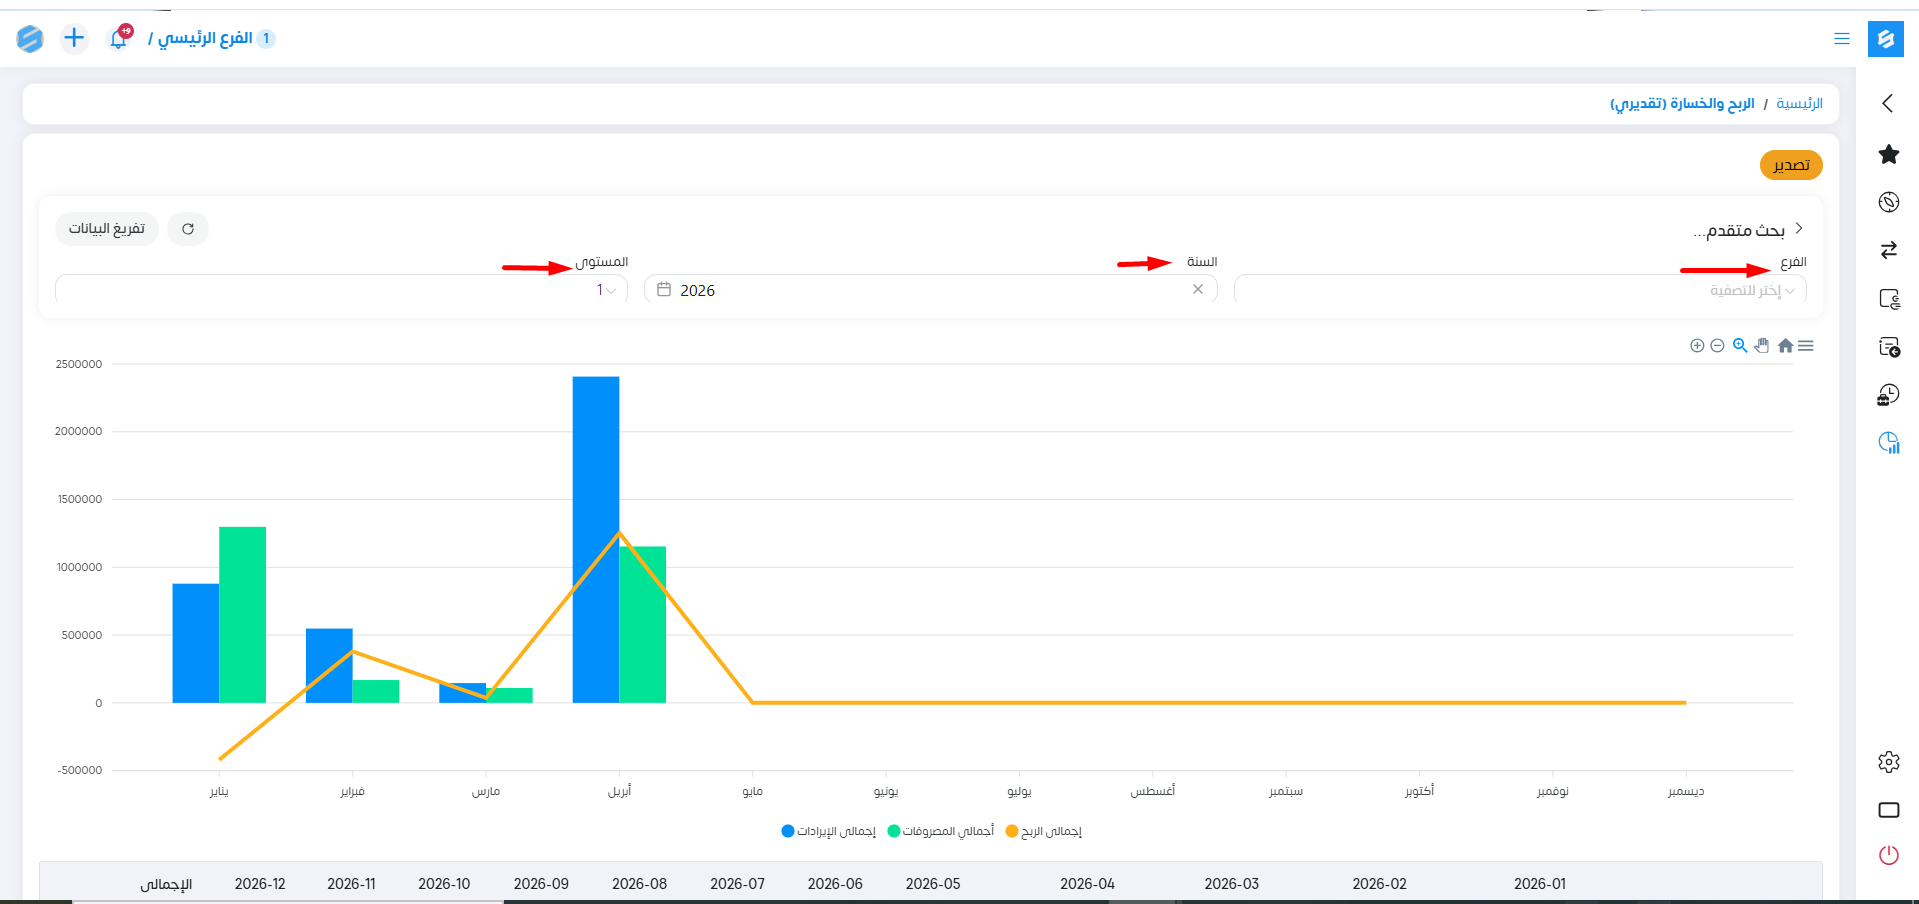Toggle the total expenses legend series
Screen dimensions: 1919x904
tap(941, 832)
